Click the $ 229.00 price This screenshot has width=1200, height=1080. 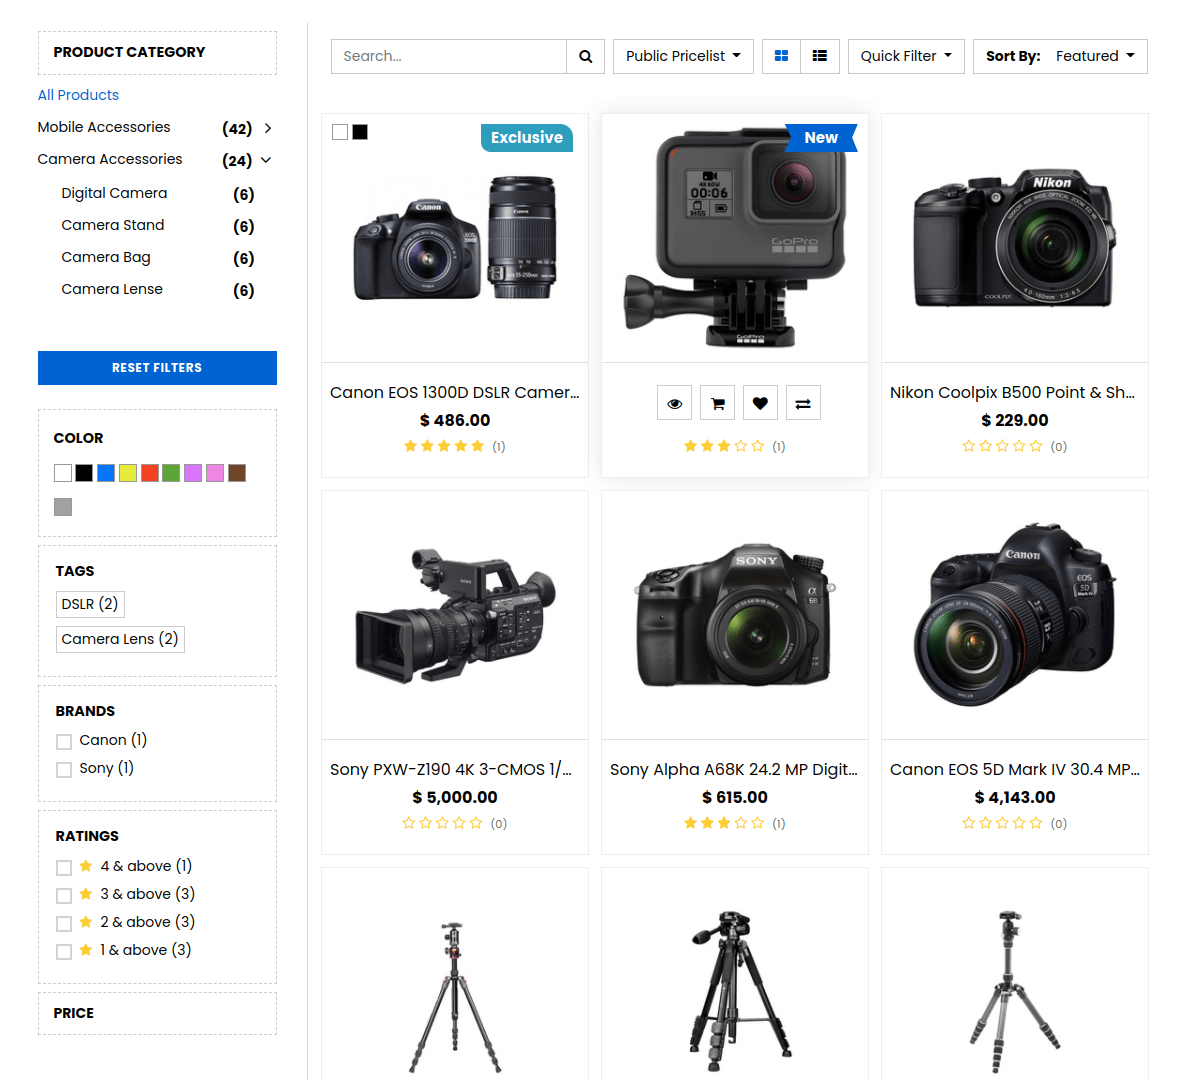(x=1015, y=420)
